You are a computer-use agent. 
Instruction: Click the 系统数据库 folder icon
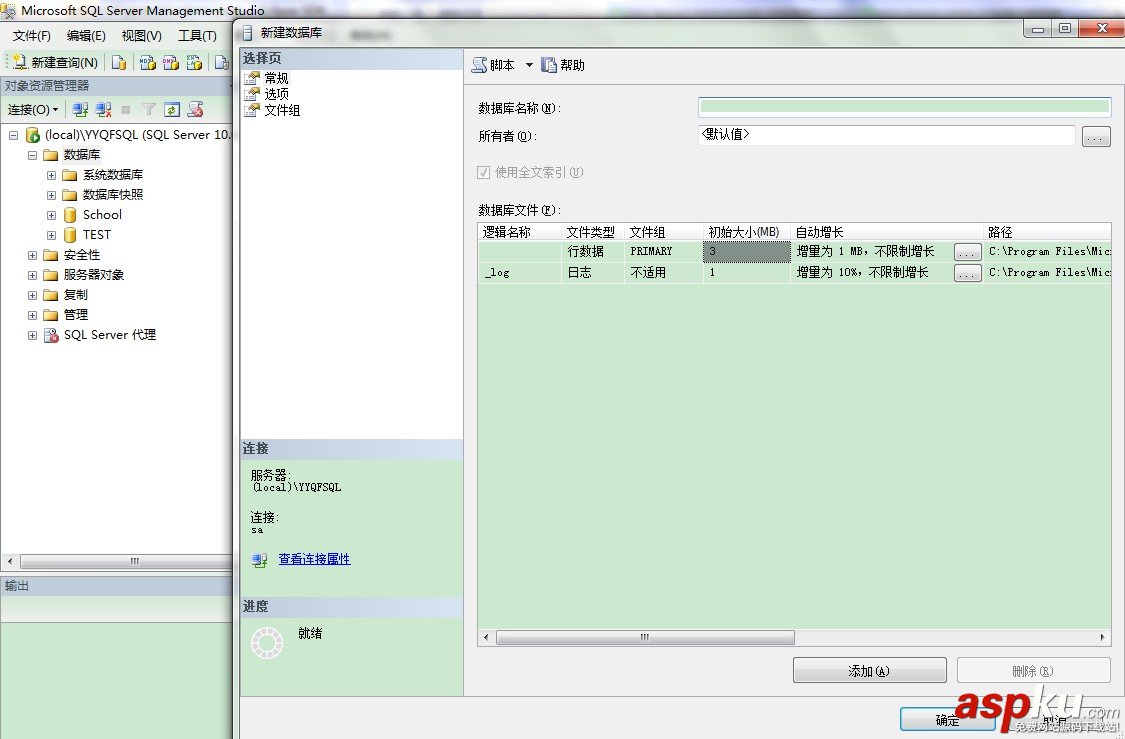[x=70, y=175]
